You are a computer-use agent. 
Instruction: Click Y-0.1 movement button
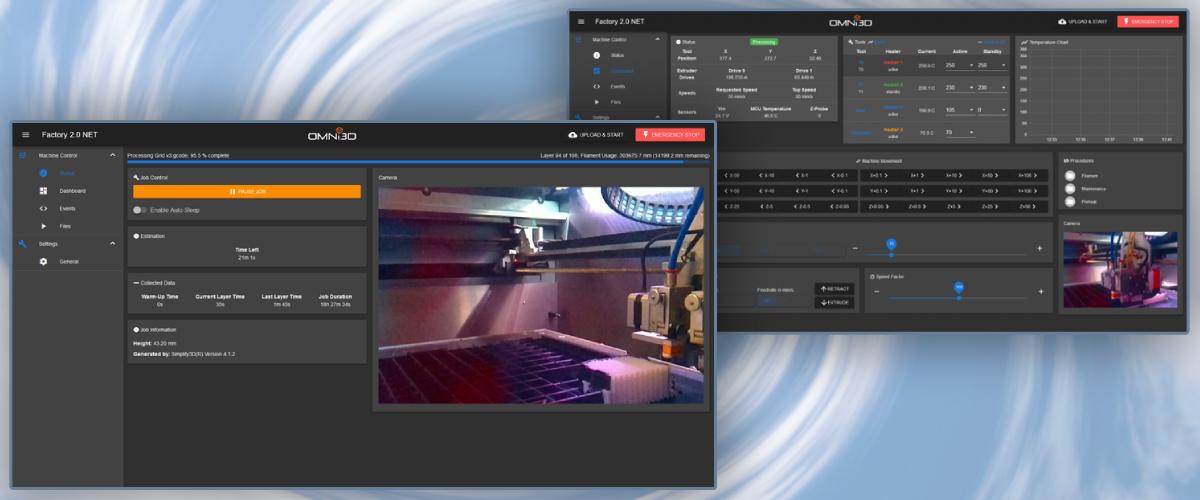click(x=840, y=190)
